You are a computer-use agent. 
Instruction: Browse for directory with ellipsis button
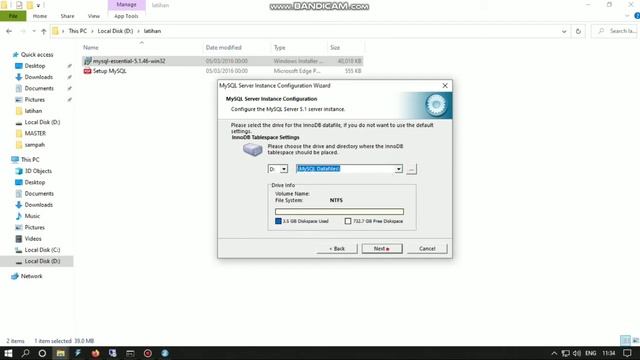(x=411, y=169)
